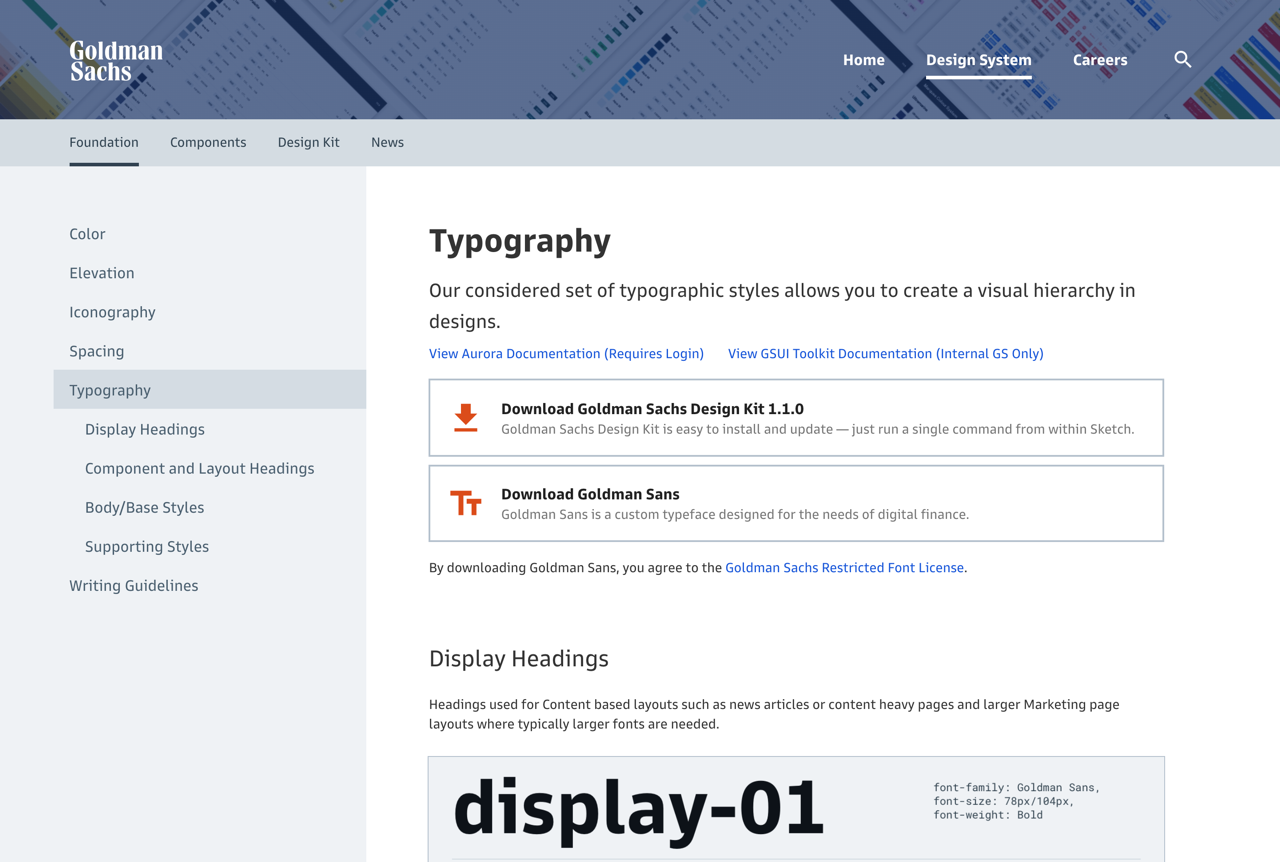Jump to Component and Layout Headings

pyautogui.click(x=200, y=468)
